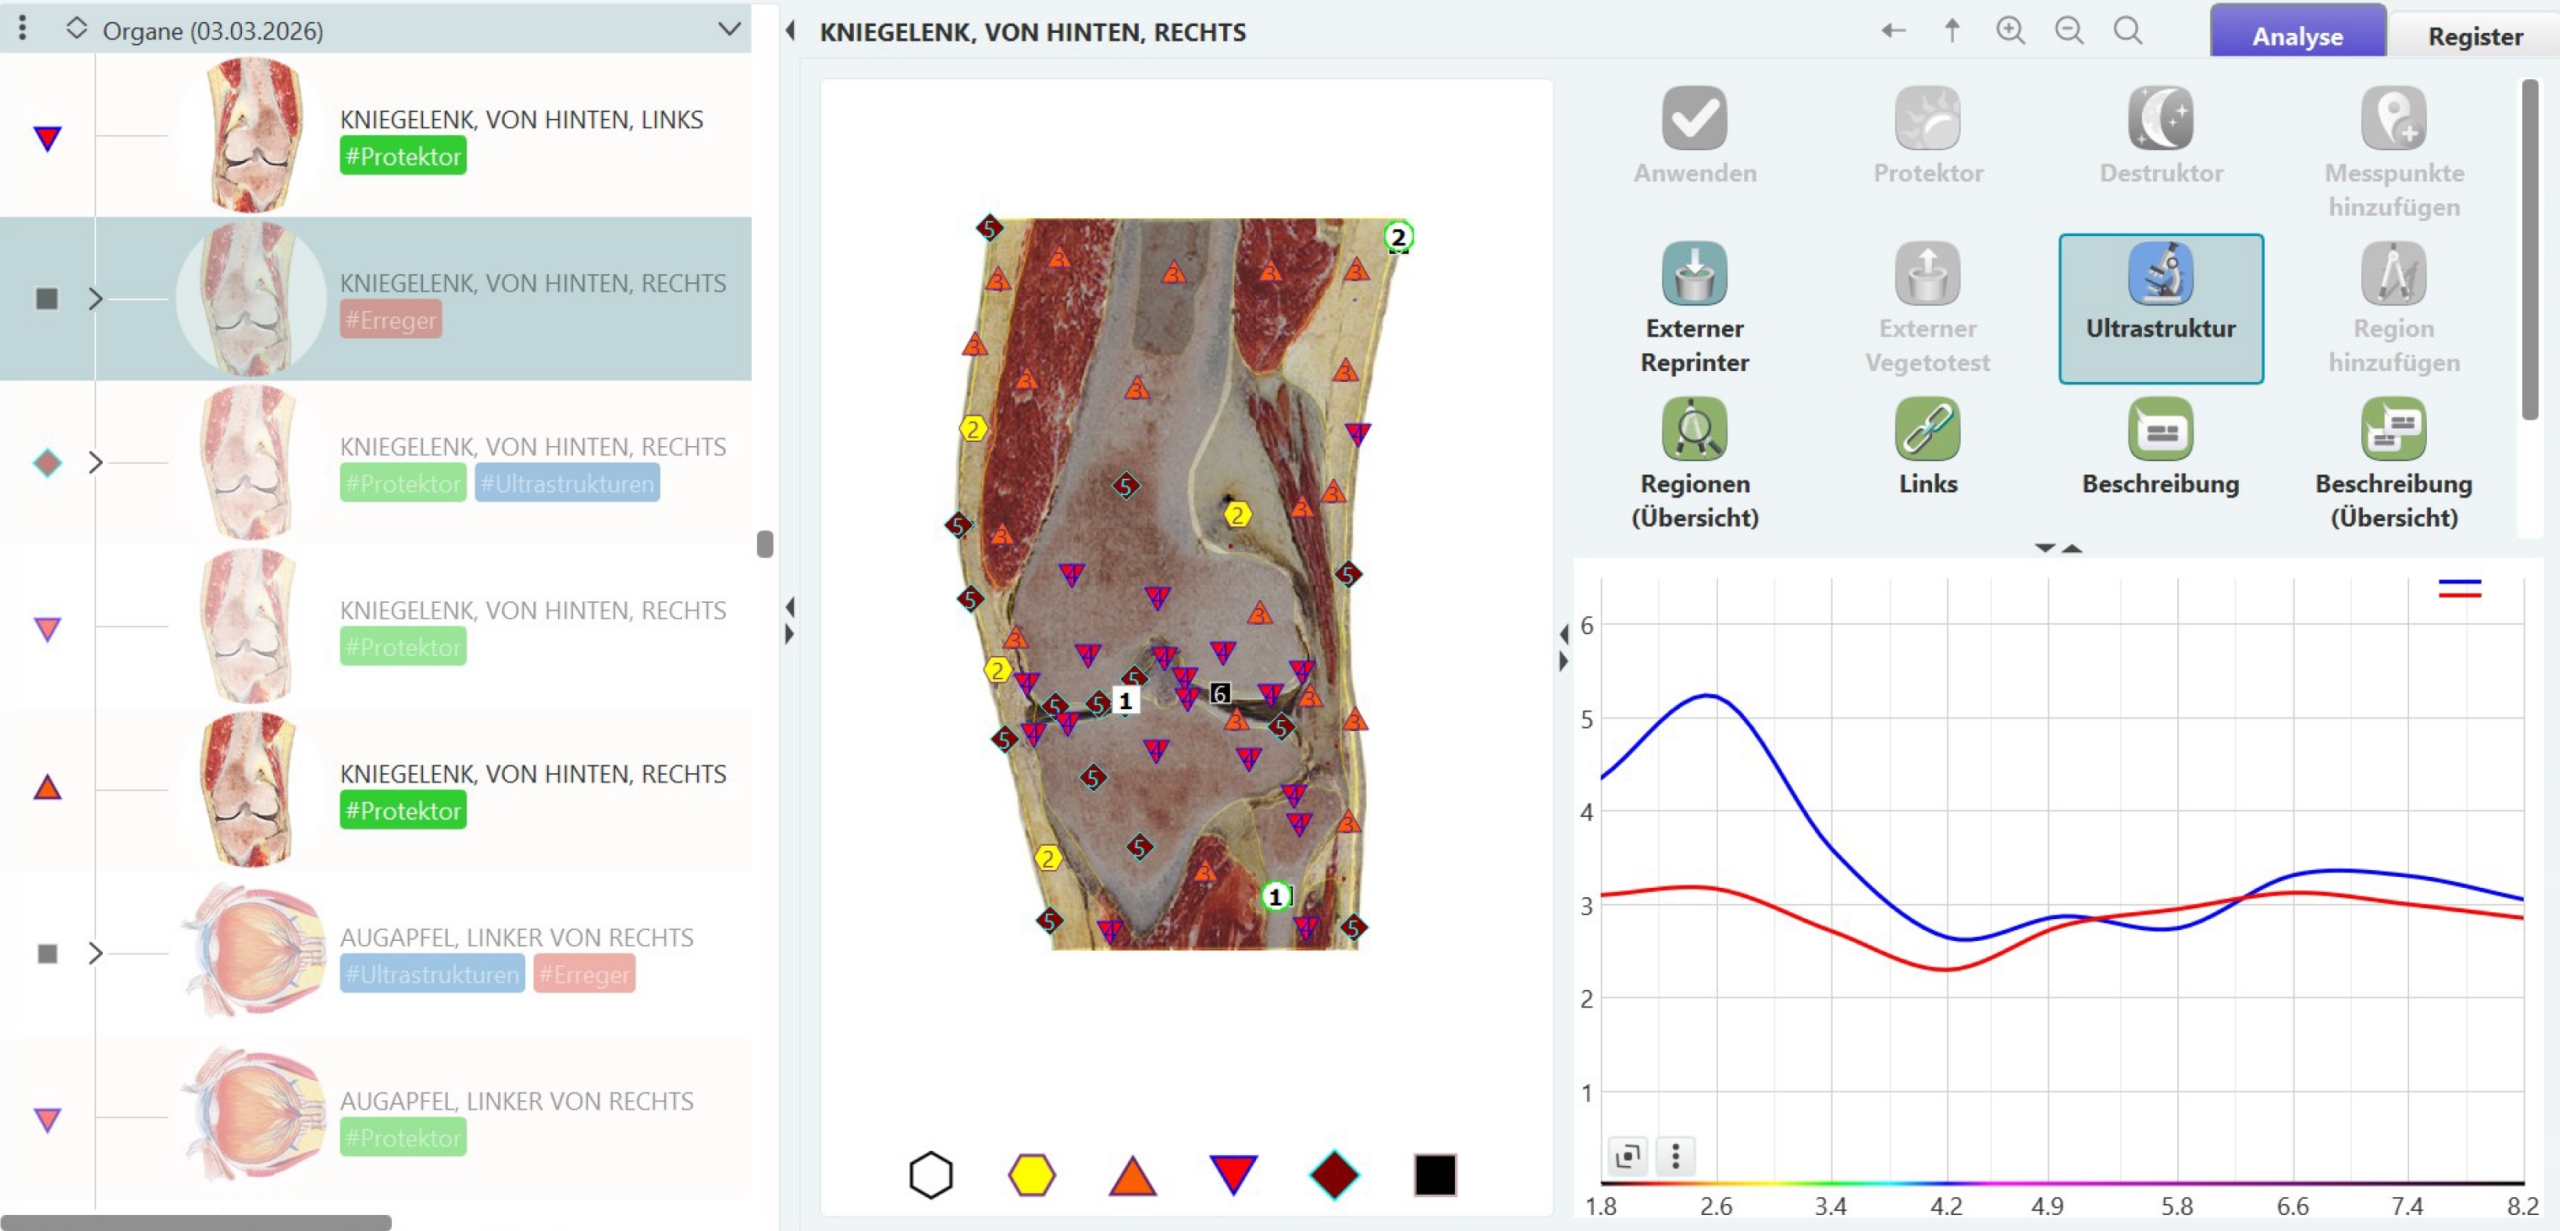Screen dimensions: 2560x1231
Task: Click the Externer Reprinter icon
Action: [x=1694, y=275]
